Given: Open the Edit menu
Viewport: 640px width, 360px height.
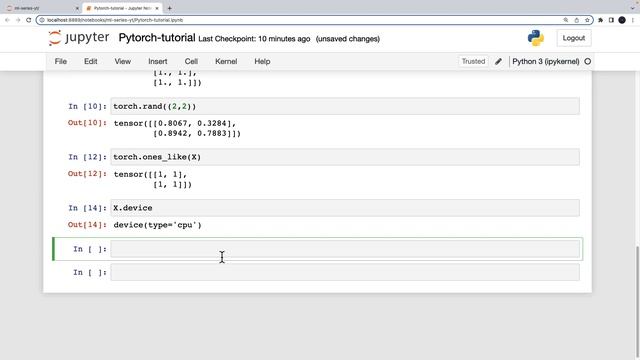Looking at the screenshot, I should point(91,61).
